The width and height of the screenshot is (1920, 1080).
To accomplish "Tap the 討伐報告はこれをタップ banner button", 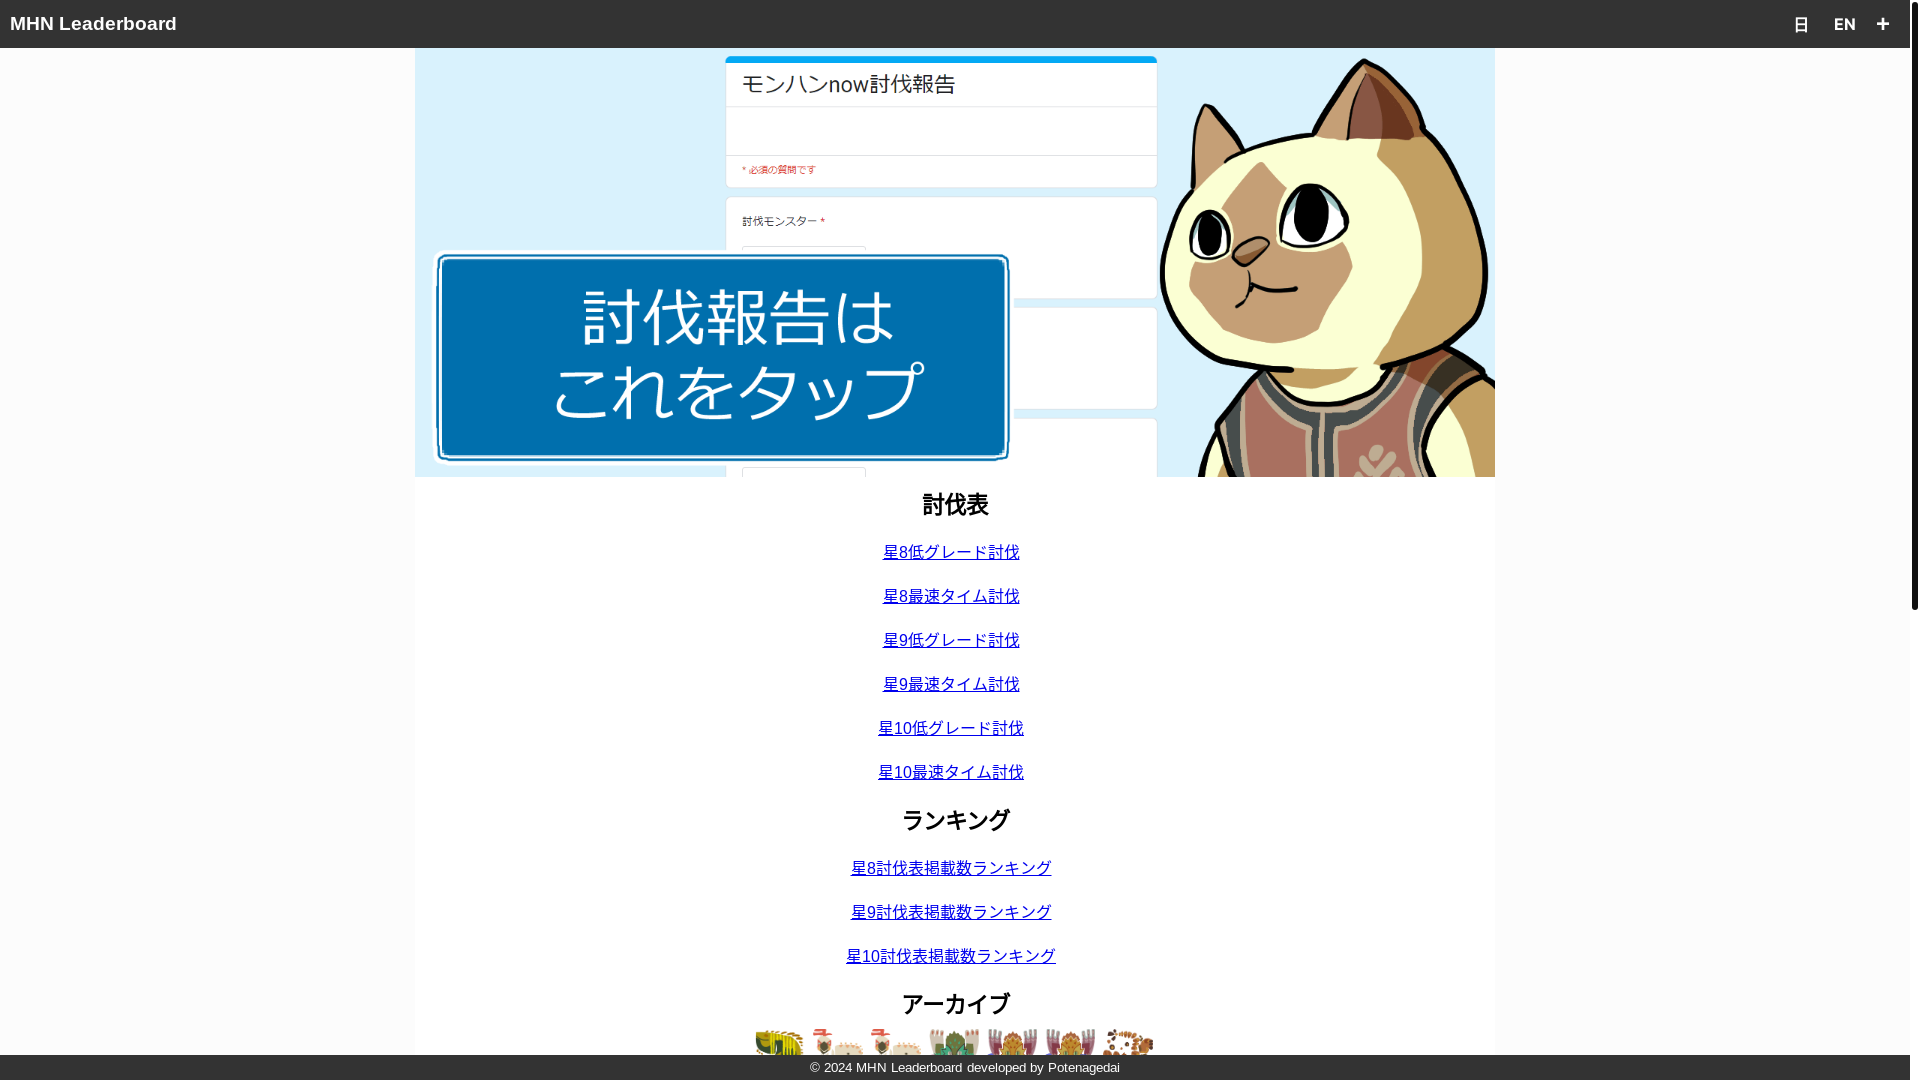I will [x=722, y=357].
